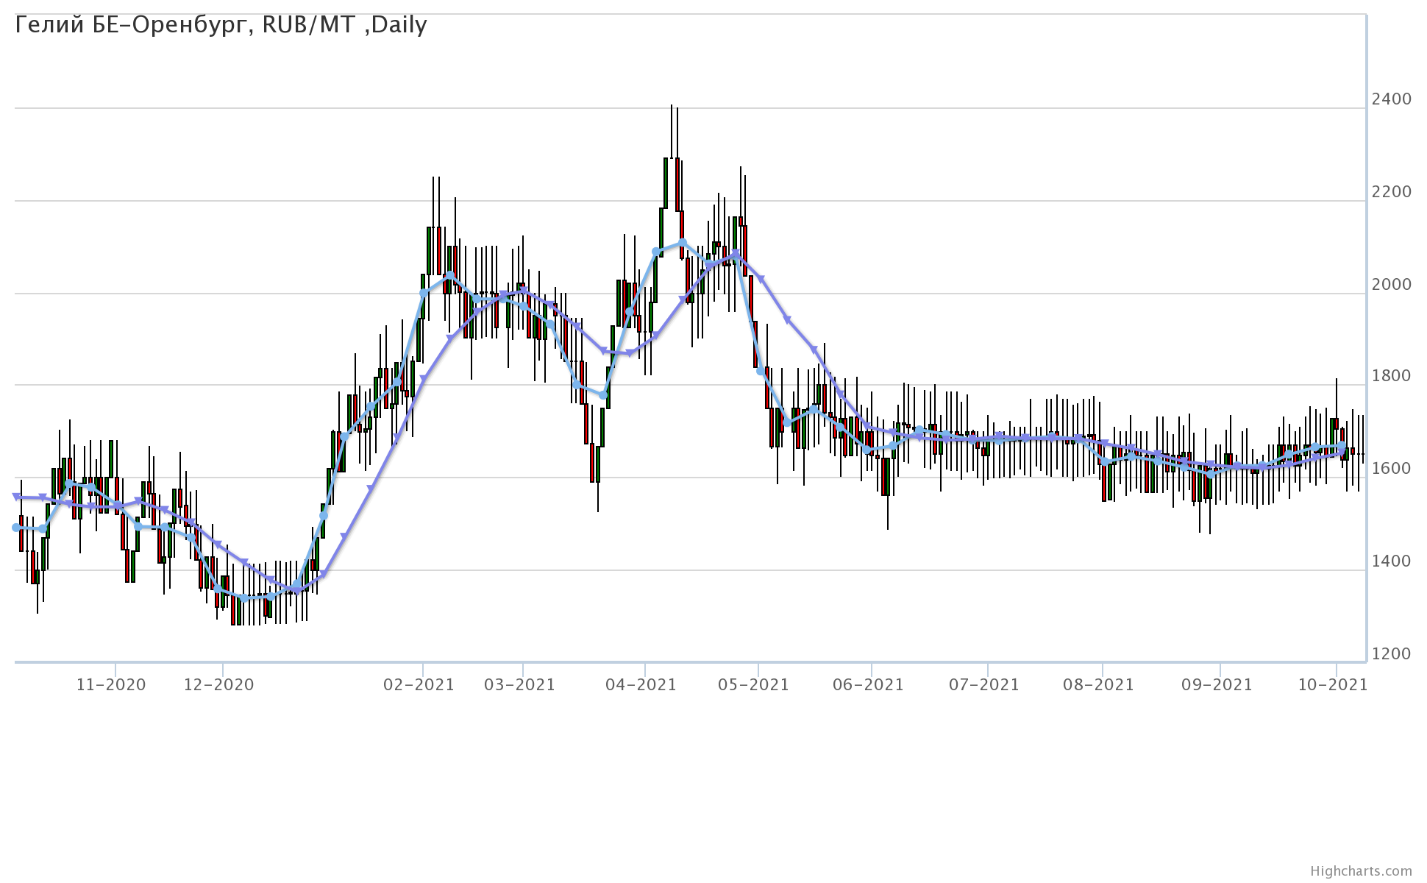Image resolution: width=1427 pixels, height=883 pixels.
Task: Open the Highcharts.com credits link
Action: [x=1375, y=872]
